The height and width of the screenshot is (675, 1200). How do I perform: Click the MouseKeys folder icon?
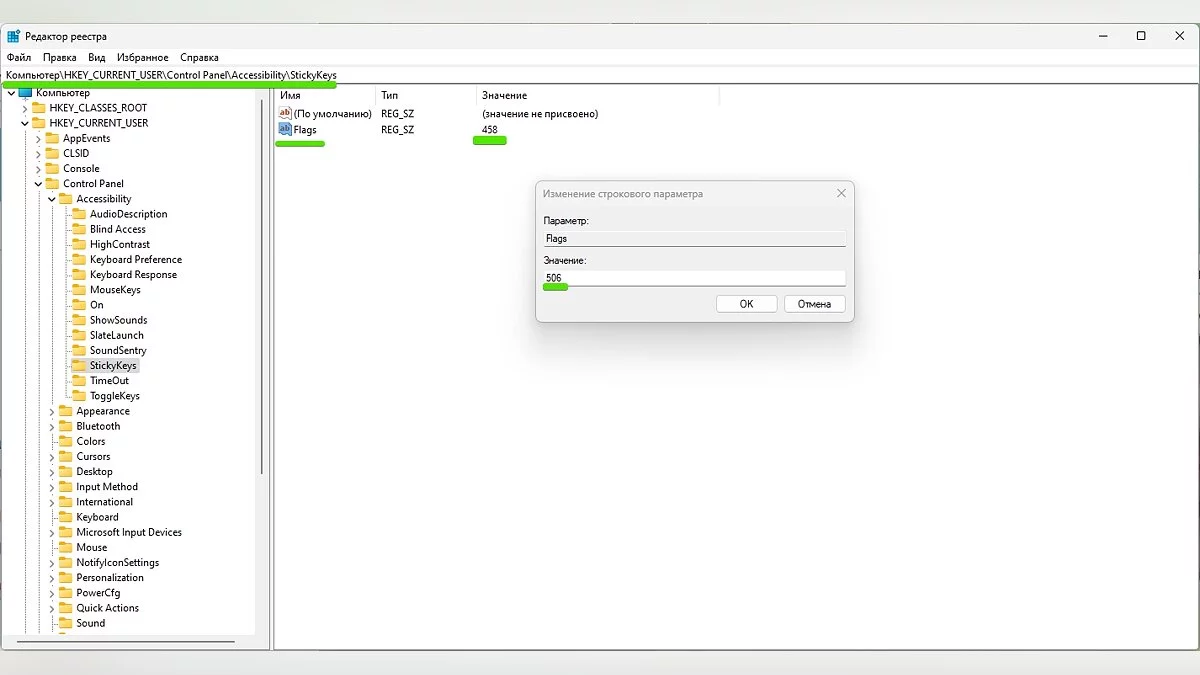[80, 290]
